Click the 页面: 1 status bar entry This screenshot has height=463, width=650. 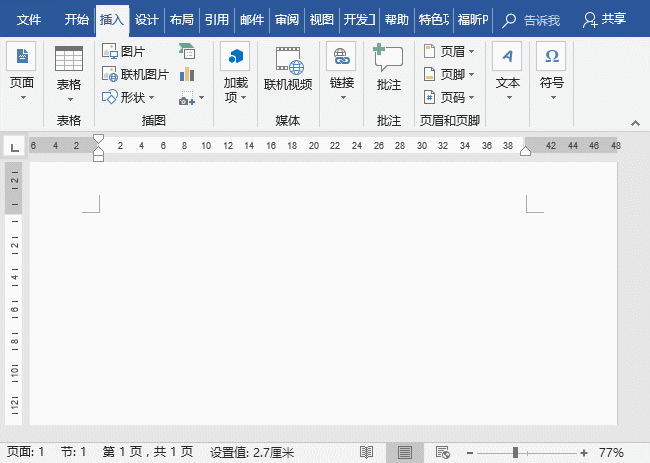click(25, 452)
